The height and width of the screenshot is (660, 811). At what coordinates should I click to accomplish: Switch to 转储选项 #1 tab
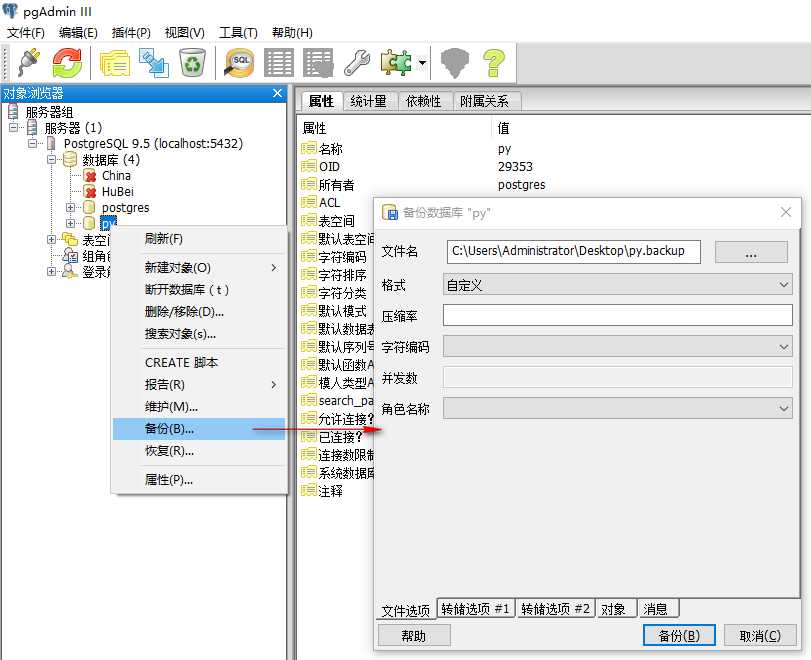(x=476, y=609)
